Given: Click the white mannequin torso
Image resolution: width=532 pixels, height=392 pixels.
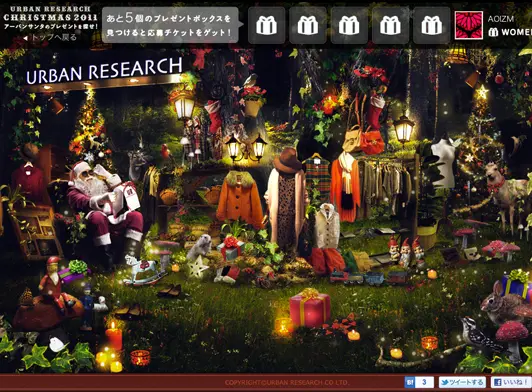Looking at the screenshot, I should pos(443,162).
